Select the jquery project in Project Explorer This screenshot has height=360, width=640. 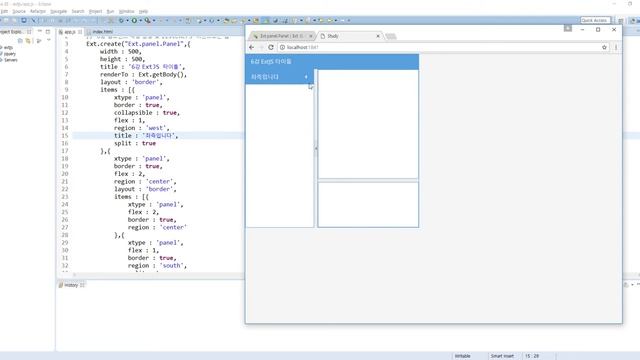click(9, 54)
